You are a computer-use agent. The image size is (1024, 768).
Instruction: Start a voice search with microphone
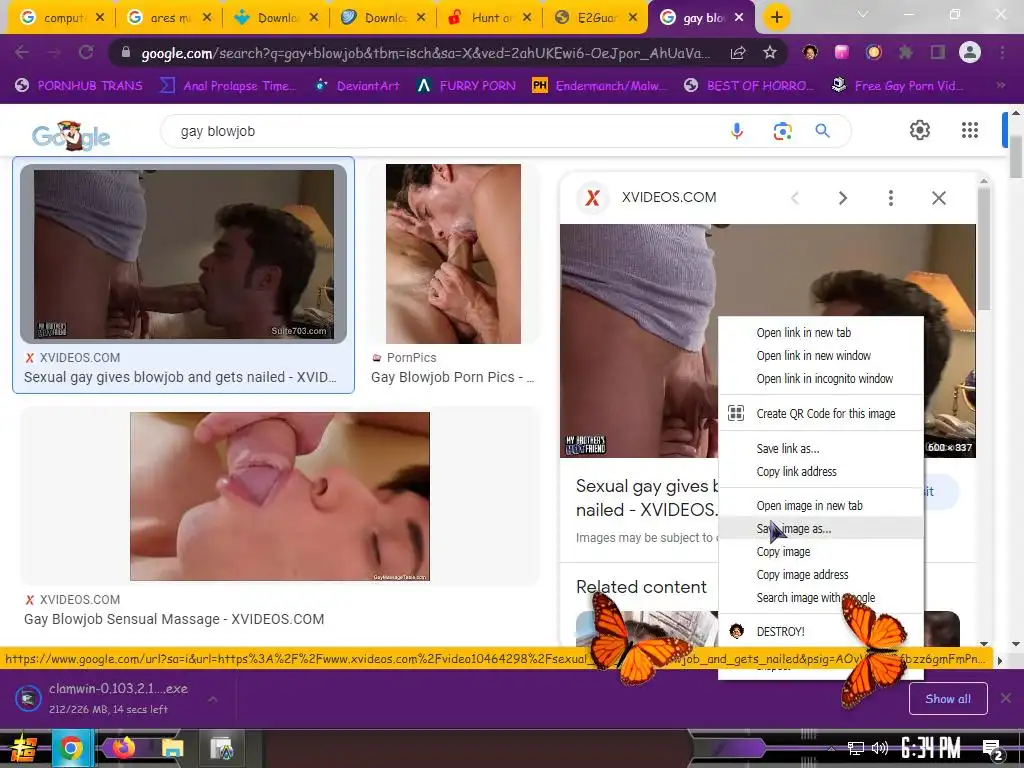pos(737,131)
